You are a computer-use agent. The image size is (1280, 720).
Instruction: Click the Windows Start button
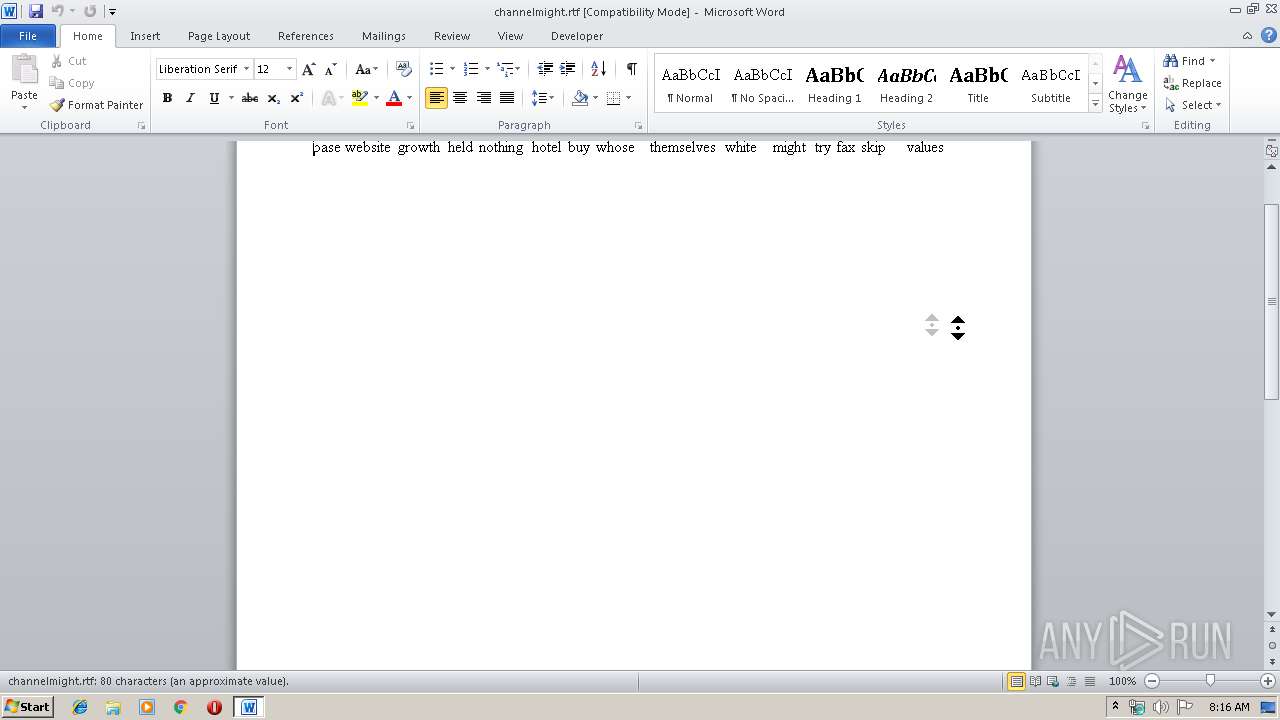pyautogui.click(x=28, y=707)
